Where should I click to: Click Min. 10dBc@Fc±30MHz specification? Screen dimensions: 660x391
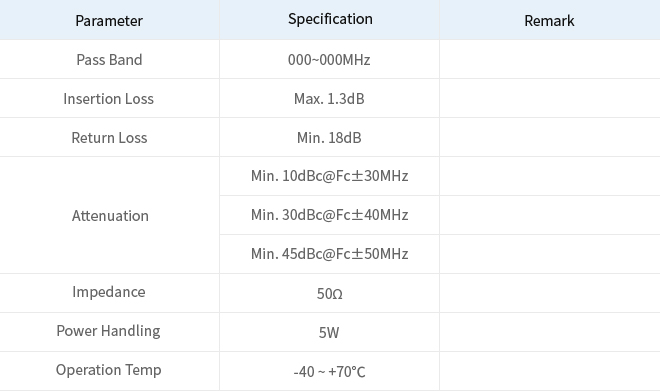coord(330,176)
